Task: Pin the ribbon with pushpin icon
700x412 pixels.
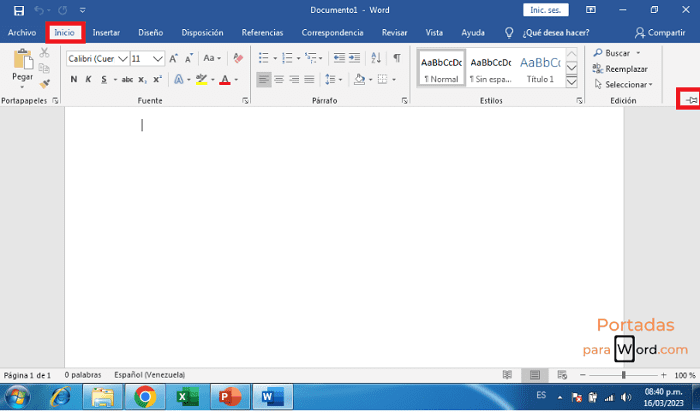Action: 688,99
